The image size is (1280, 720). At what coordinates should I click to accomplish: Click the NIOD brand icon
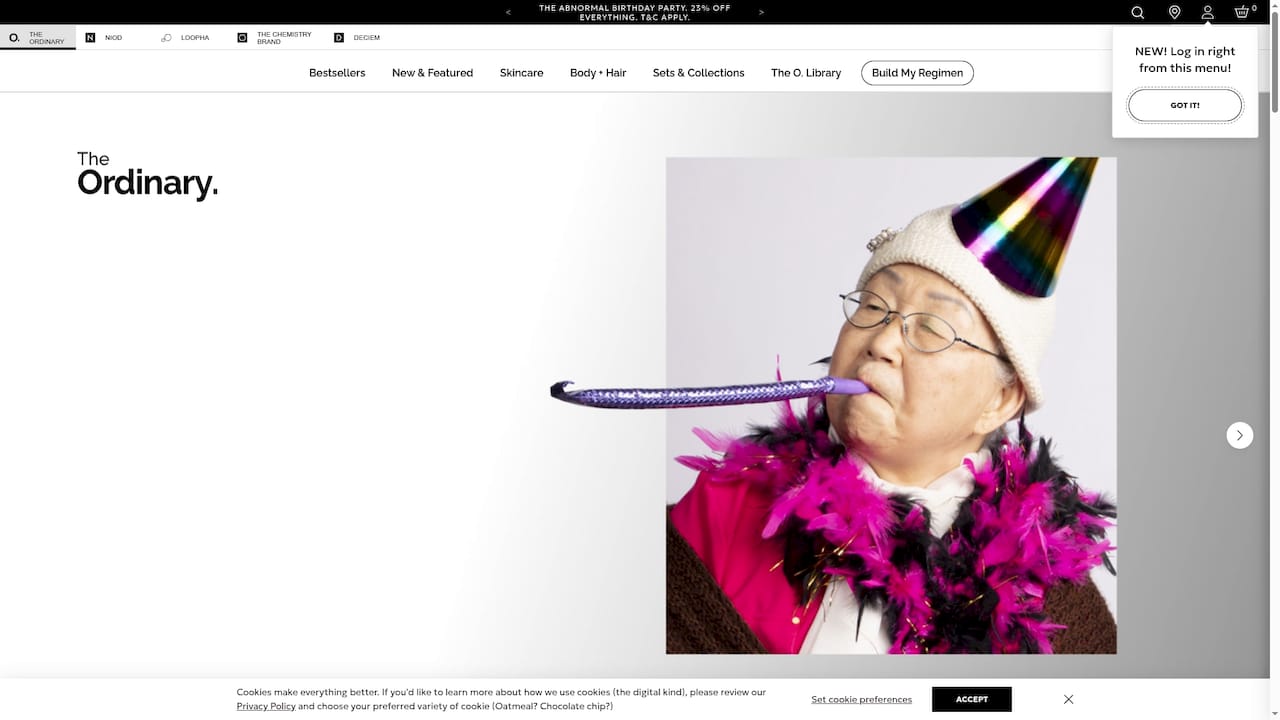[x=90, y=37]
